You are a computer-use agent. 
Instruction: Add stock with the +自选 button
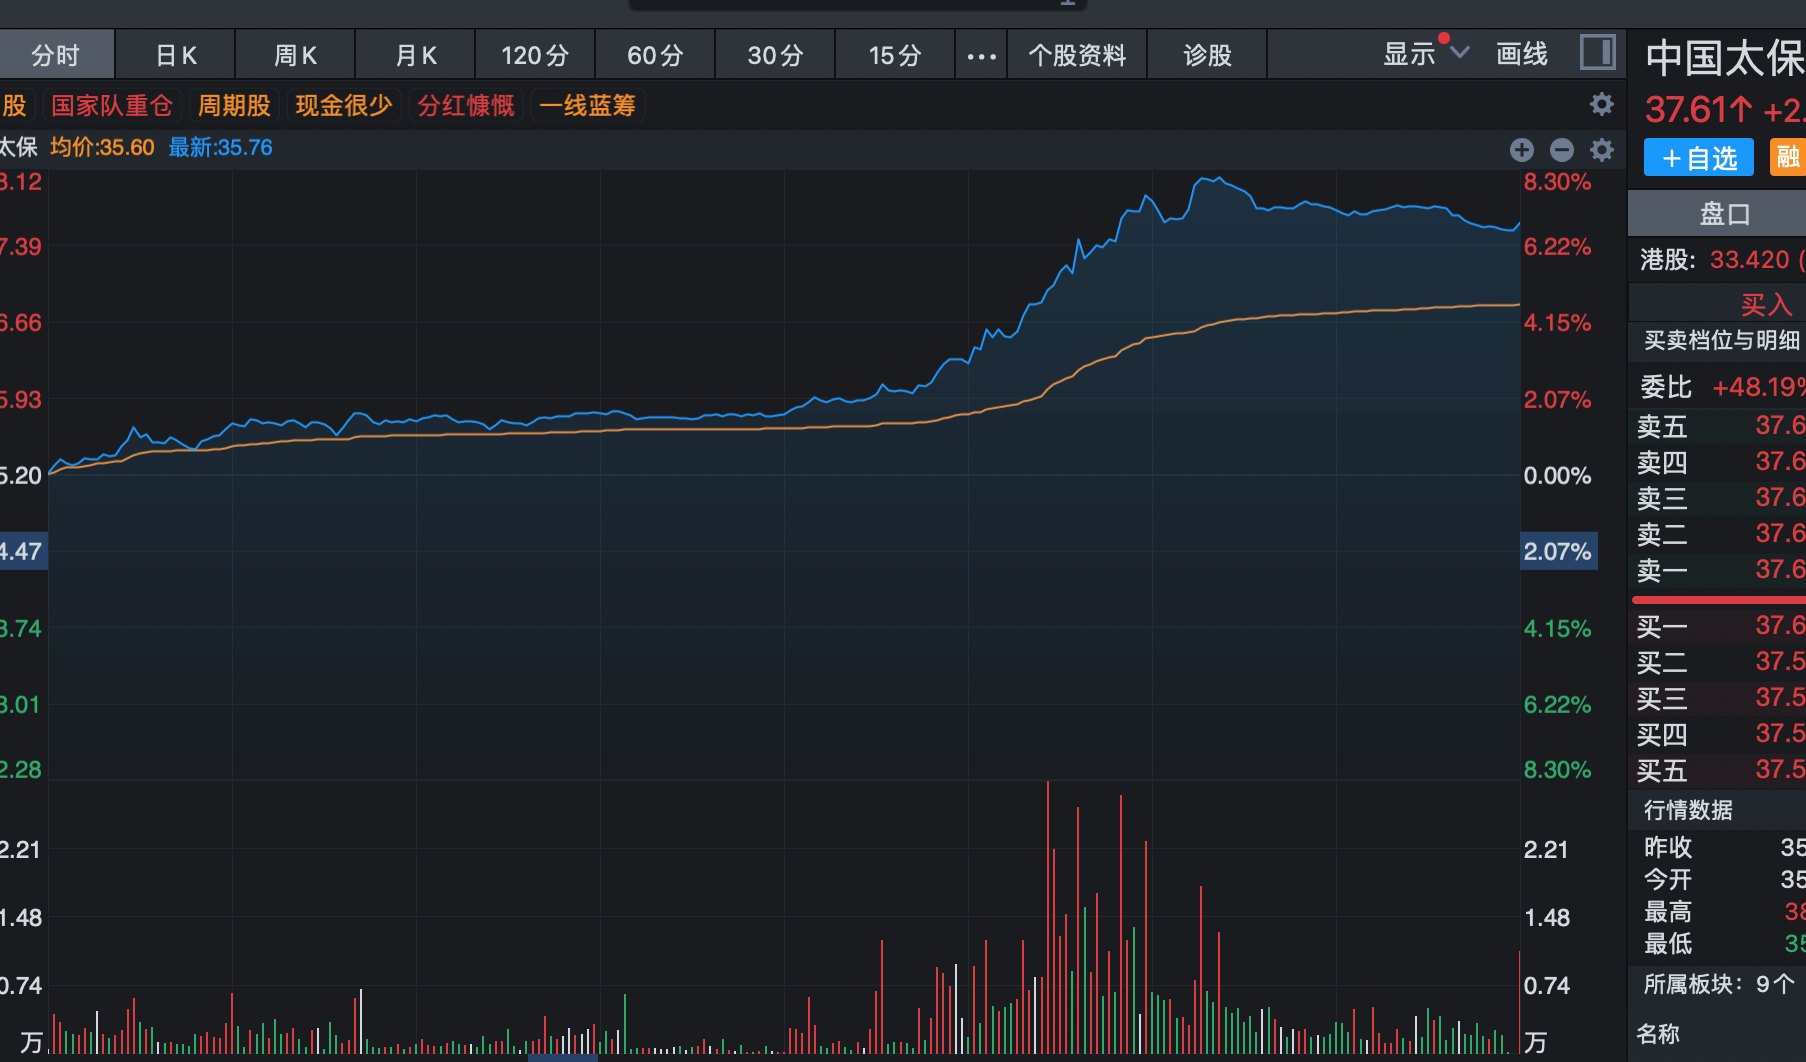[x=1699, y=158]
